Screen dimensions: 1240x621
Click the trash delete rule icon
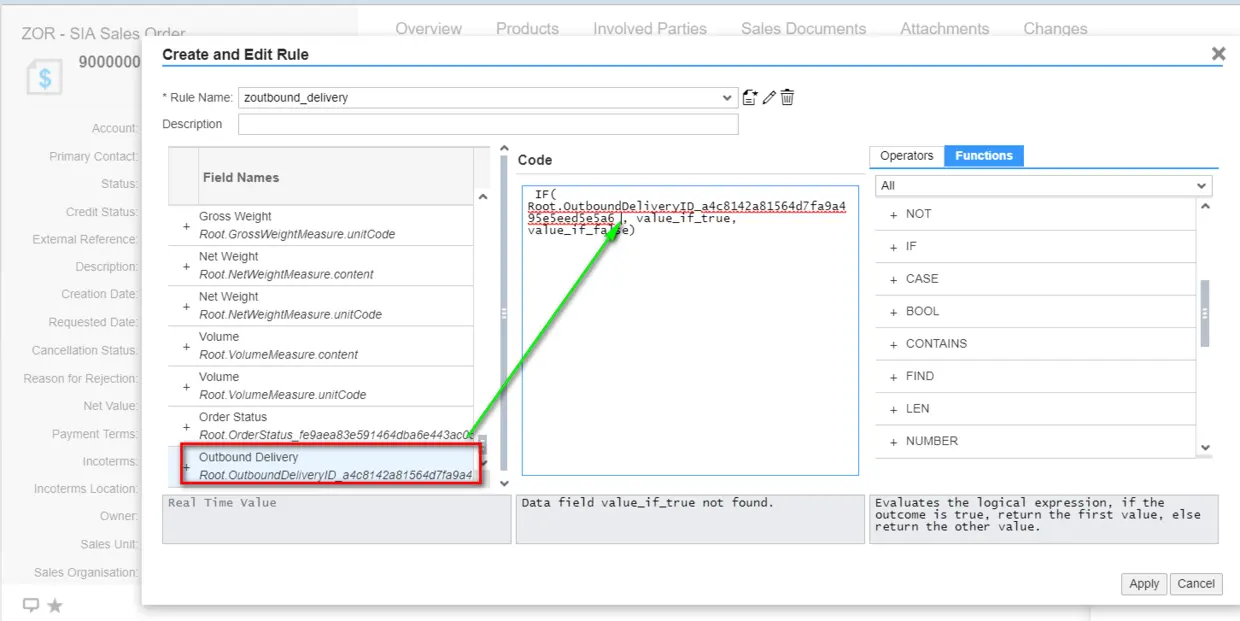point(787,97)
